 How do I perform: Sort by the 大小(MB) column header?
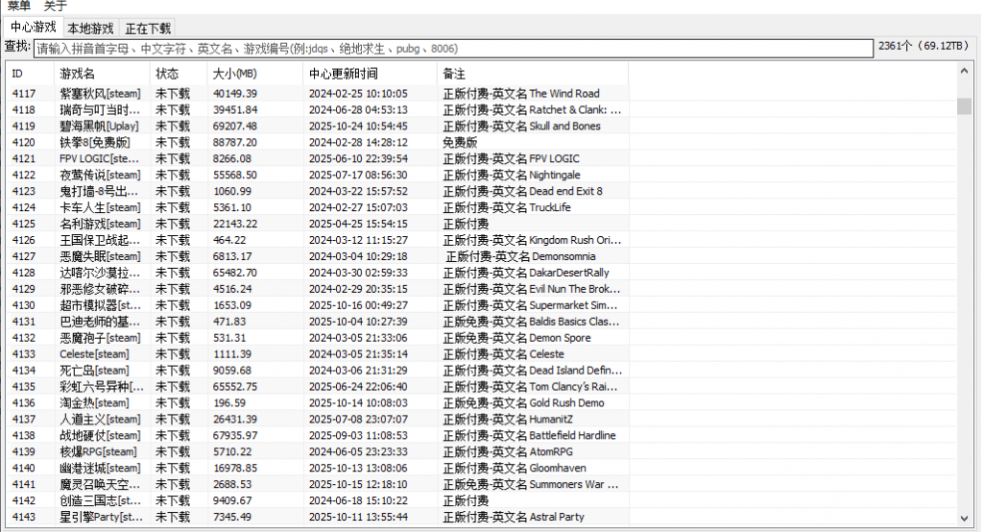click(255, 74)
